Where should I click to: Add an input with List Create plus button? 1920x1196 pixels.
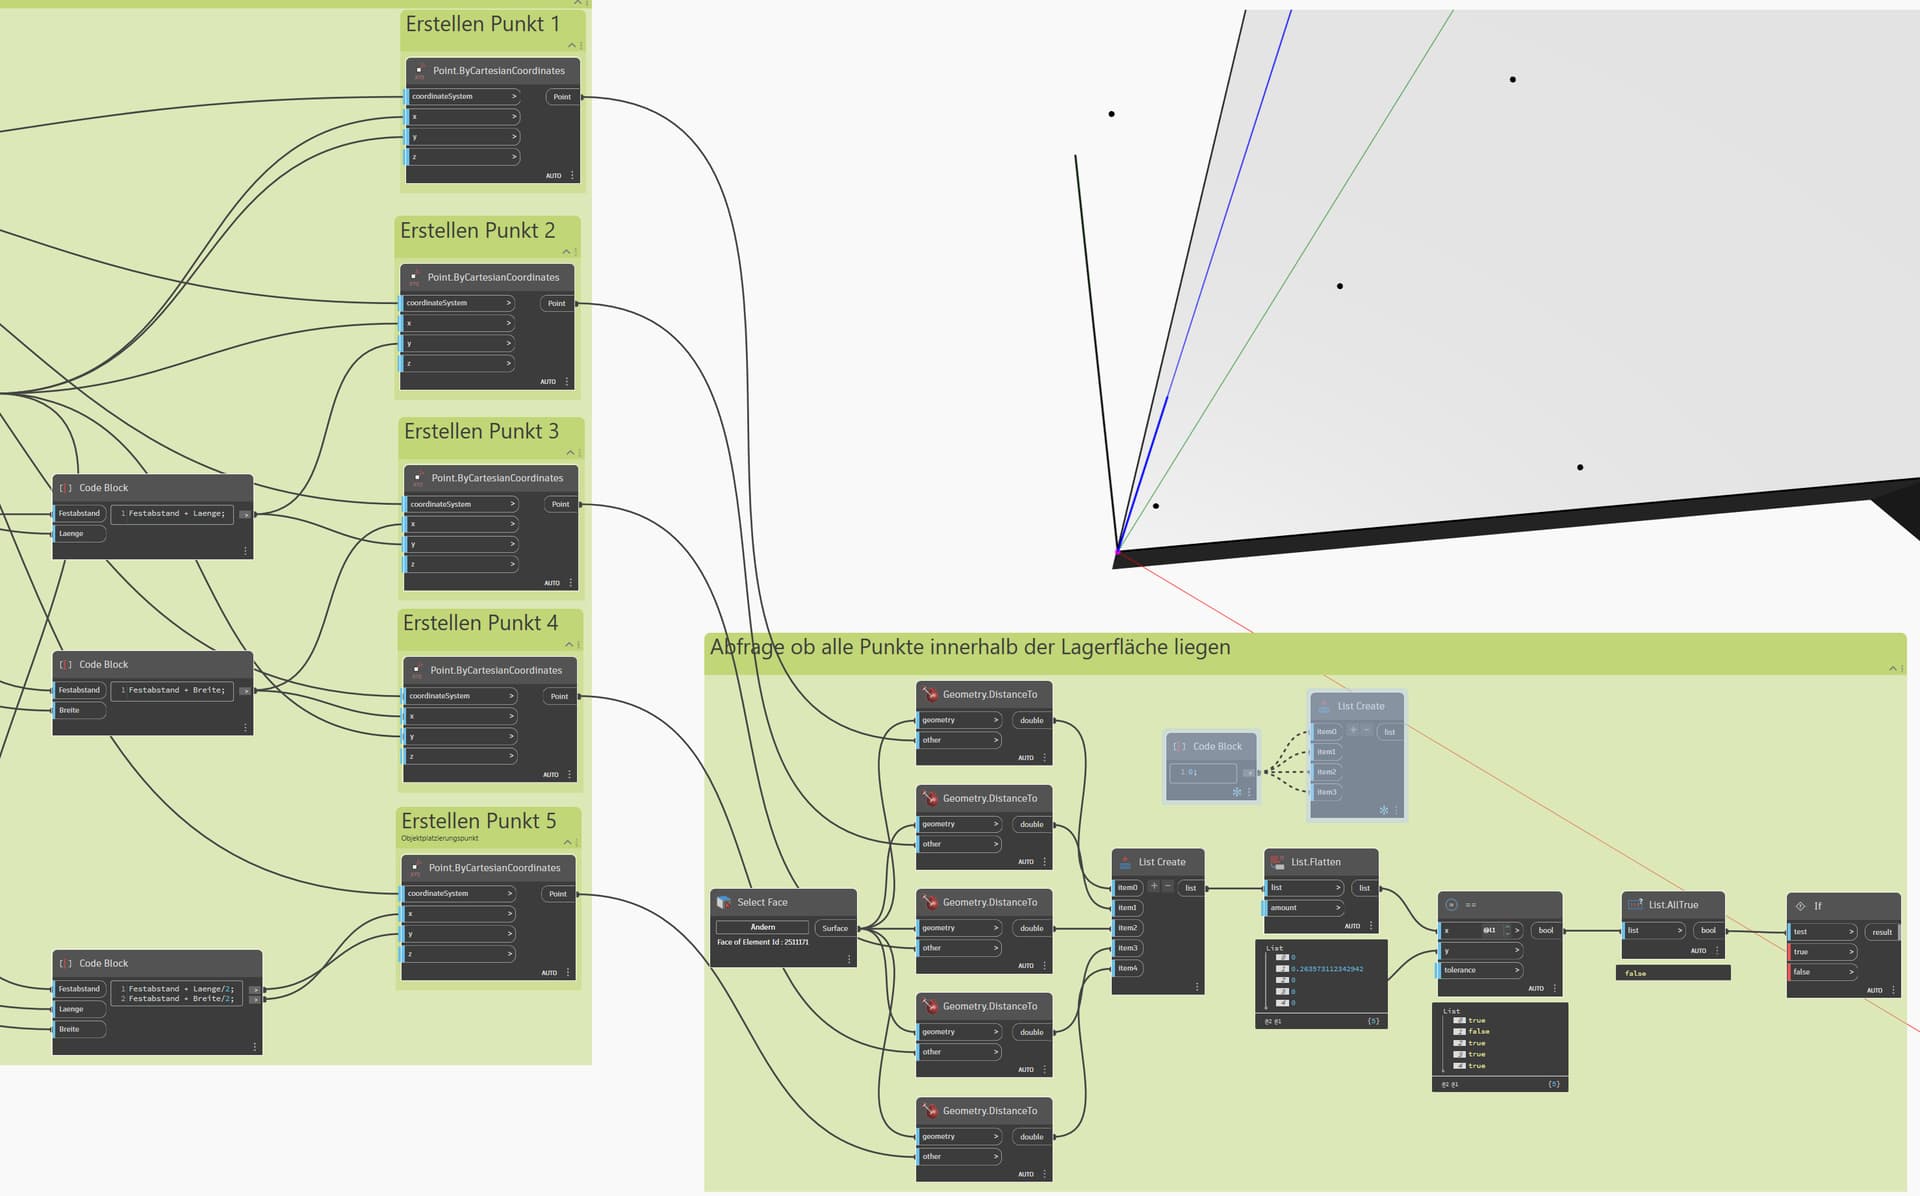1153,887
